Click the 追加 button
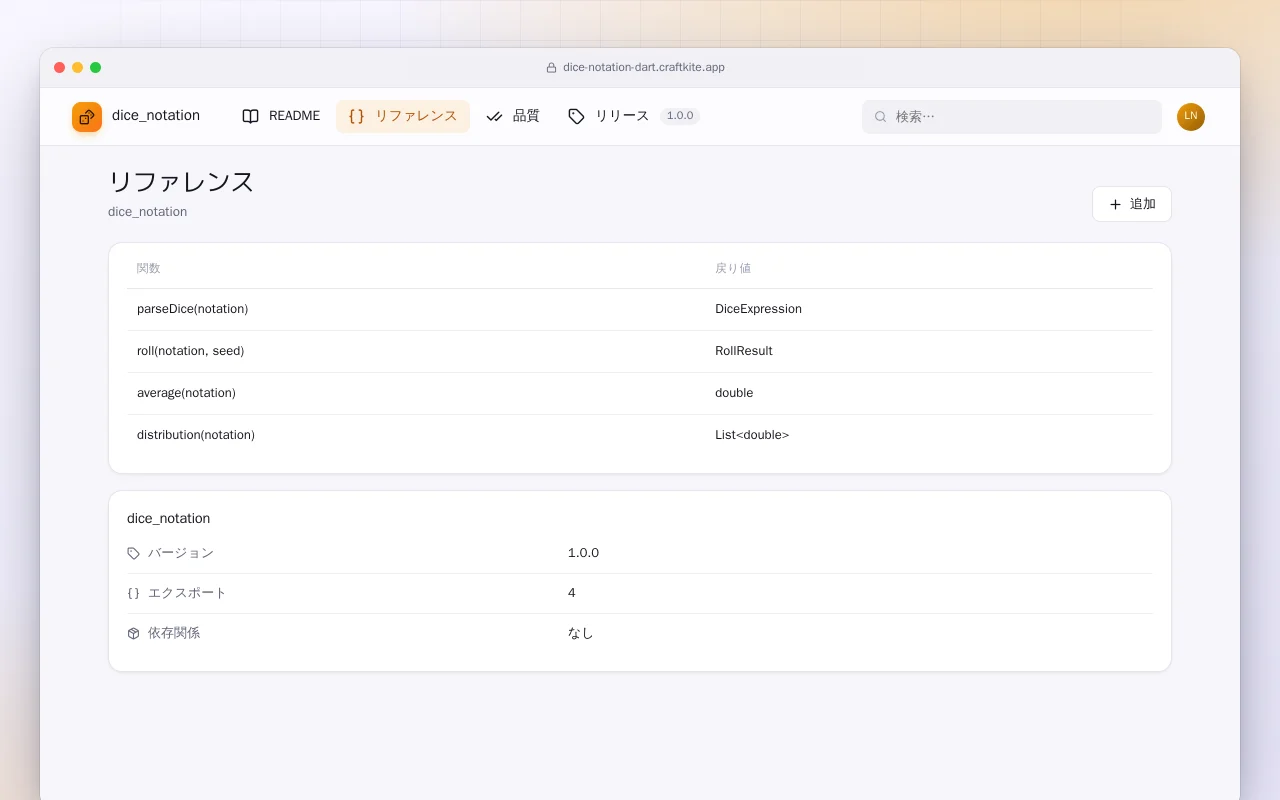 coord(1132,204)
